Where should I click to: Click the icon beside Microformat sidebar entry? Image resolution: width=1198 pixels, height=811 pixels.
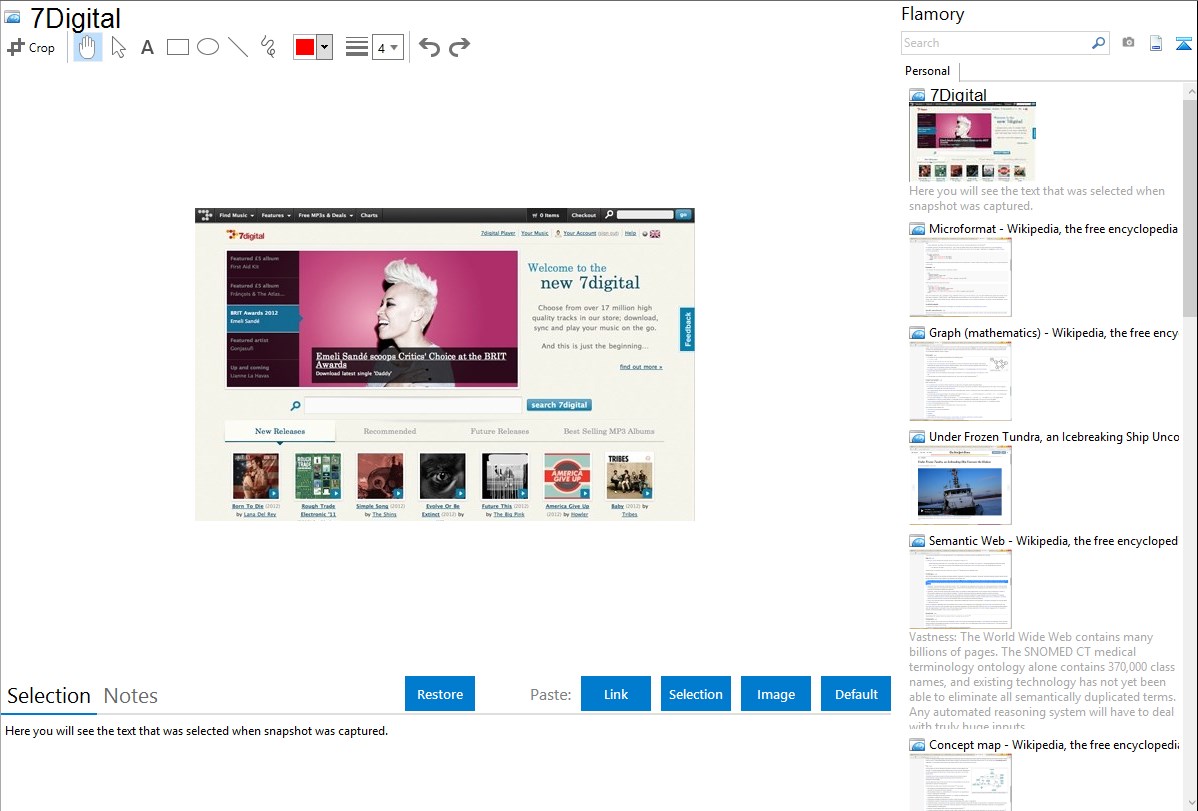pos(917,229)
